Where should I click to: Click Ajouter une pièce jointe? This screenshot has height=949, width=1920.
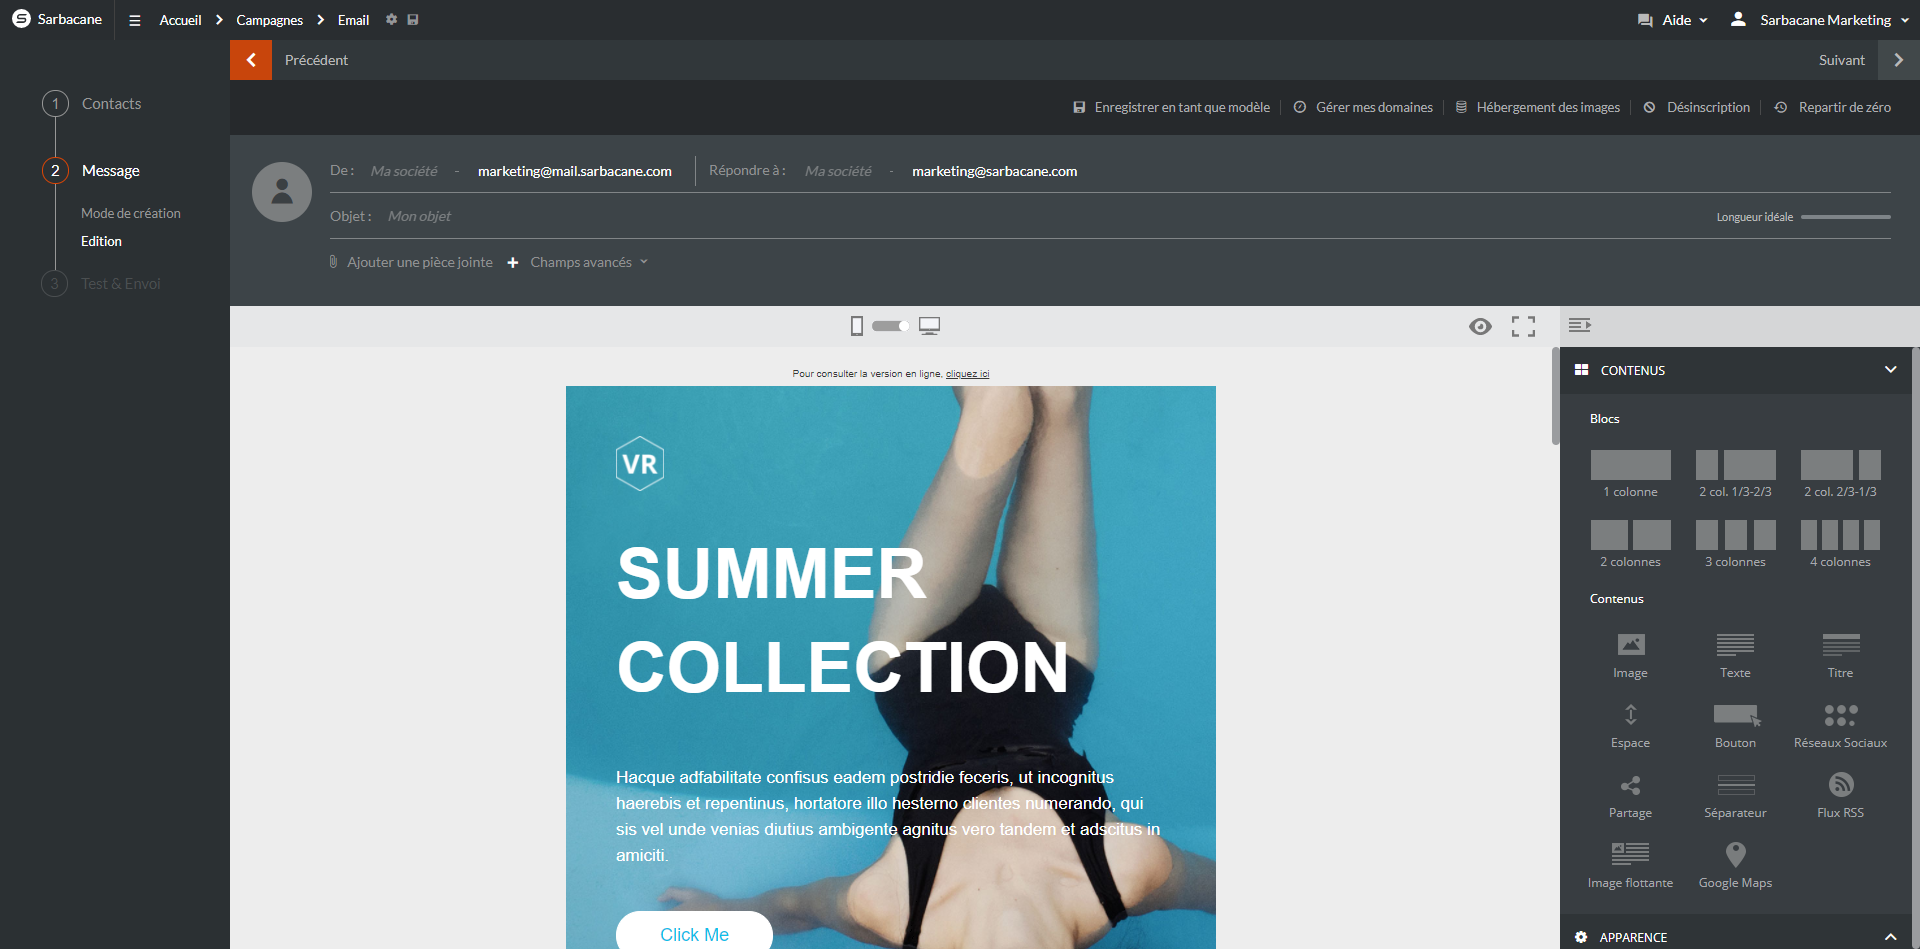411,262
